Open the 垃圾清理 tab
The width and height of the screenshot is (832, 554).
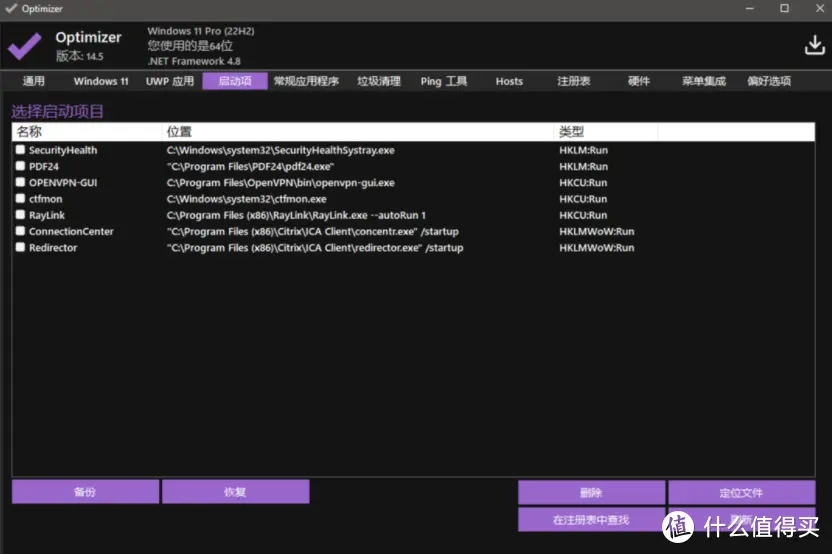pos(378,81)
